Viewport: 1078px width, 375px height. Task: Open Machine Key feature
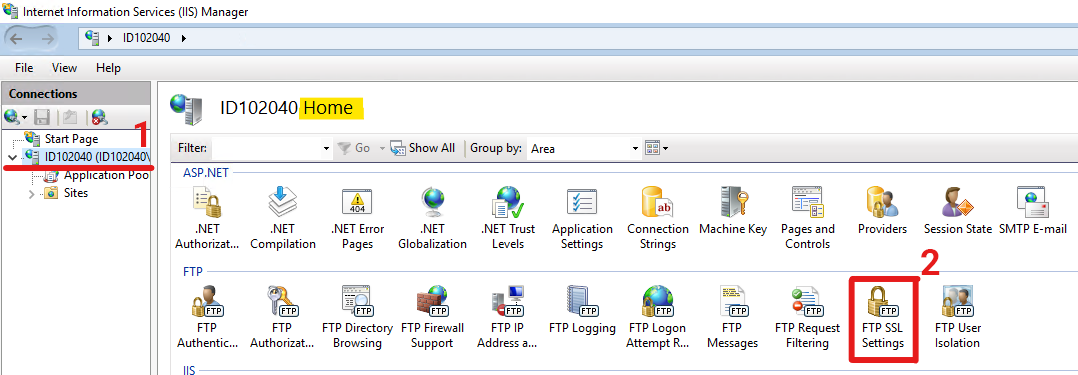point(733,211)
